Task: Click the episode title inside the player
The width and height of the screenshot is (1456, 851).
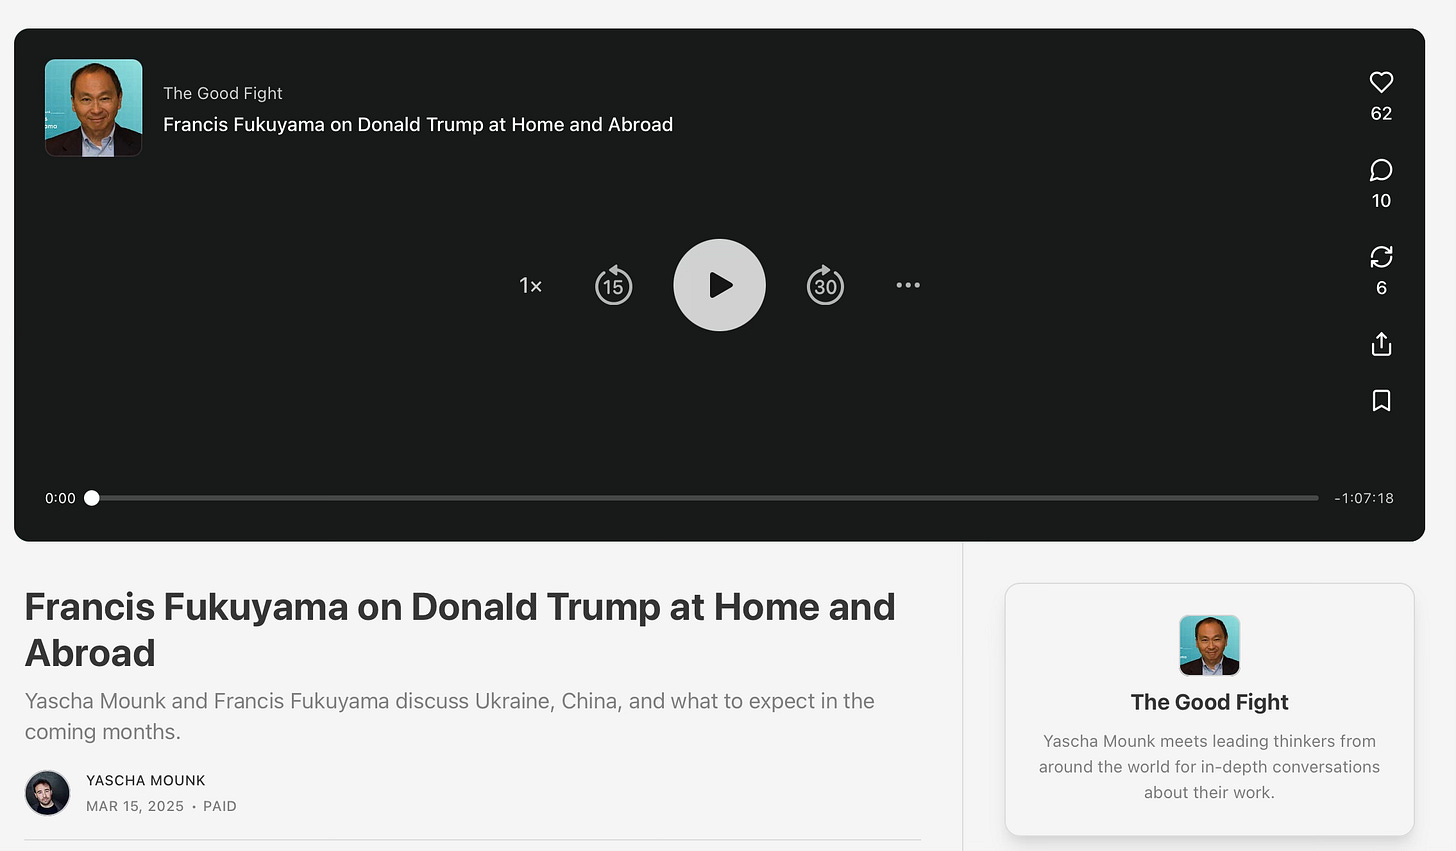Action: click(x=418, y=125)
